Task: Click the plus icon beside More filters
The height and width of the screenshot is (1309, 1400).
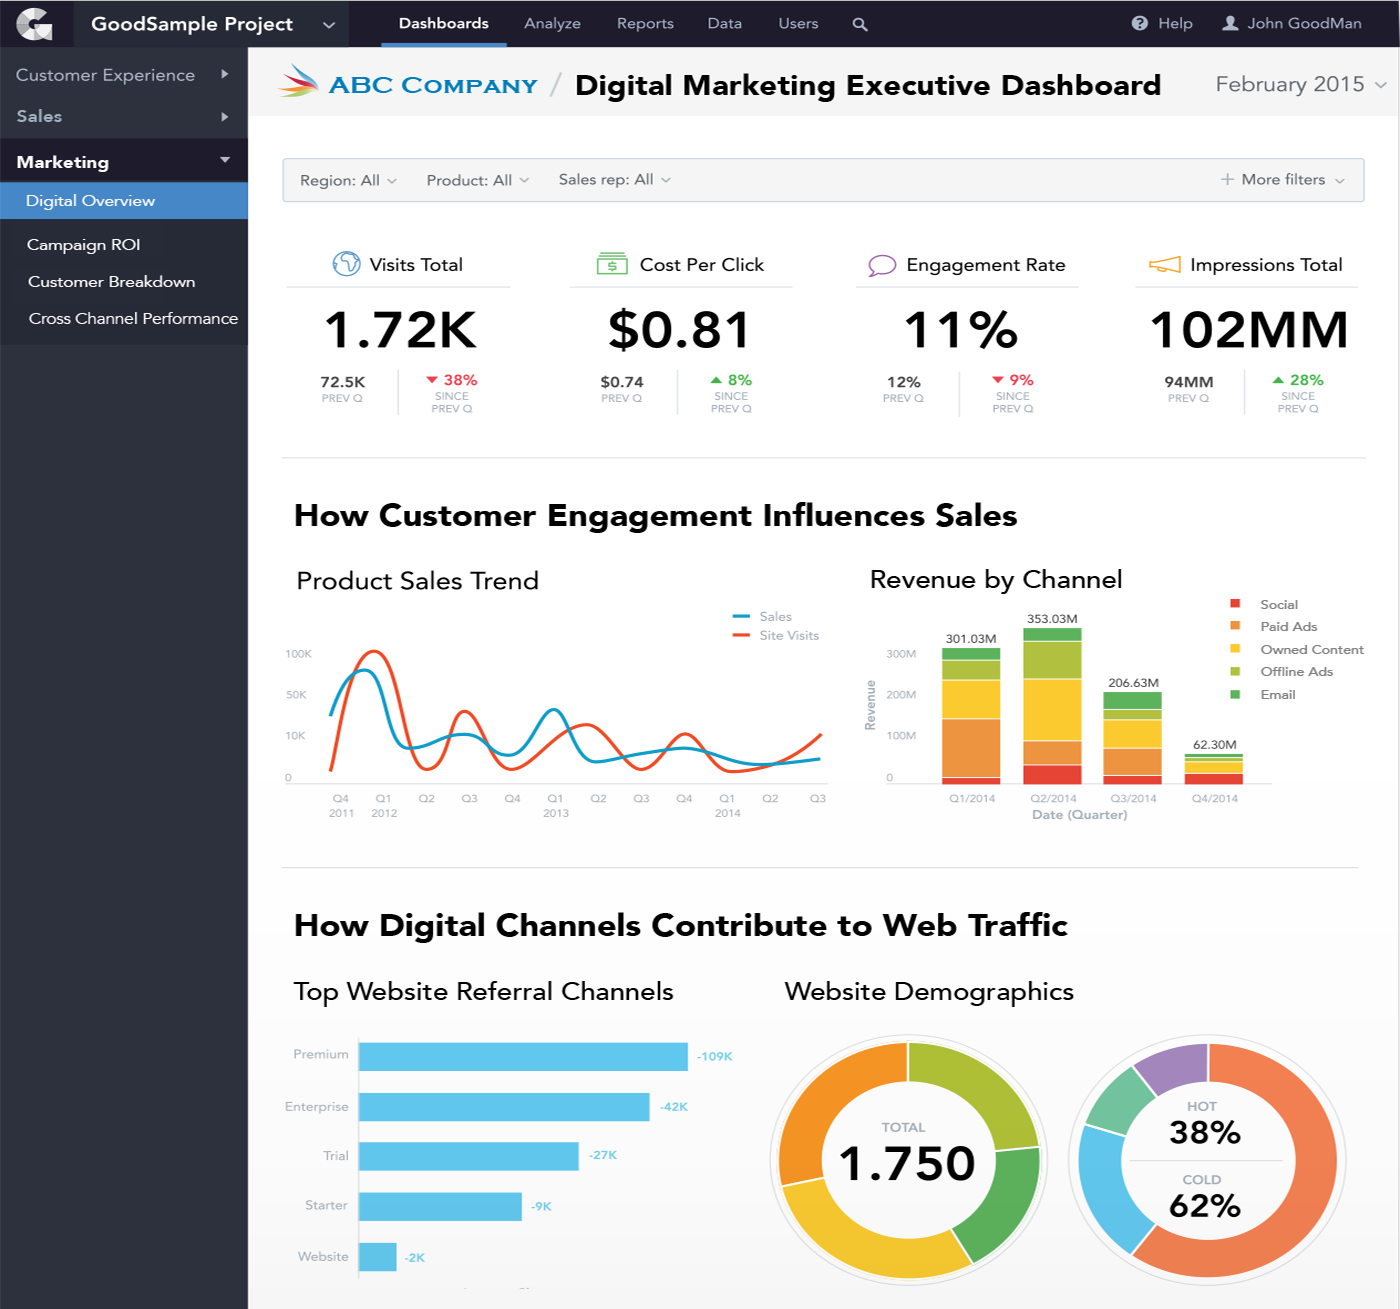Action: [1227, 180]
